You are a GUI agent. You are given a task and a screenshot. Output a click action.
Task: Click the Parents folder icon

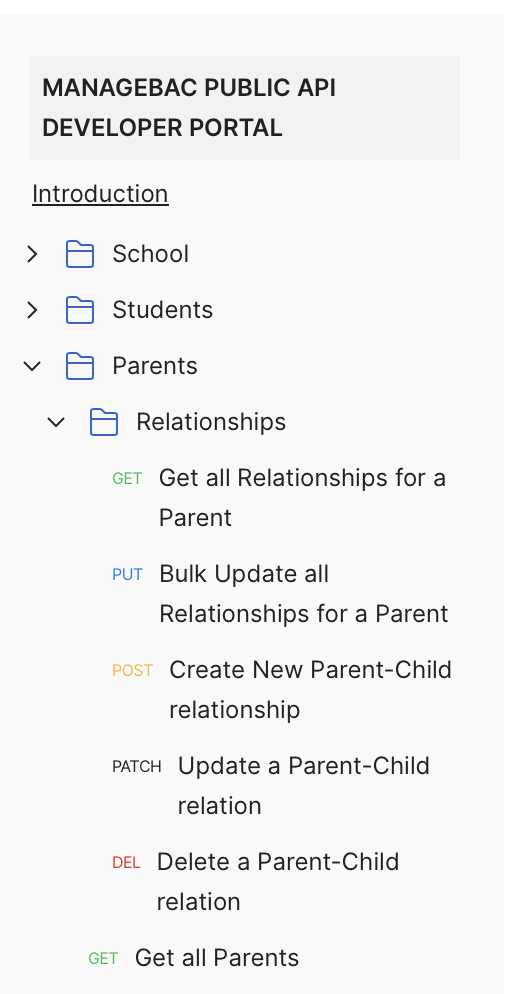pyautogui.click(x=80, y=366)
